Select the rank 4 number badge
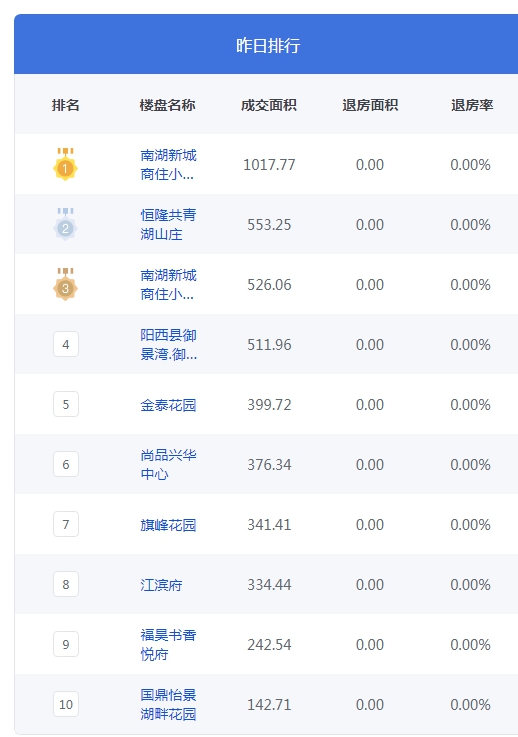Screen dimensions: 518x737 [66, 345]
